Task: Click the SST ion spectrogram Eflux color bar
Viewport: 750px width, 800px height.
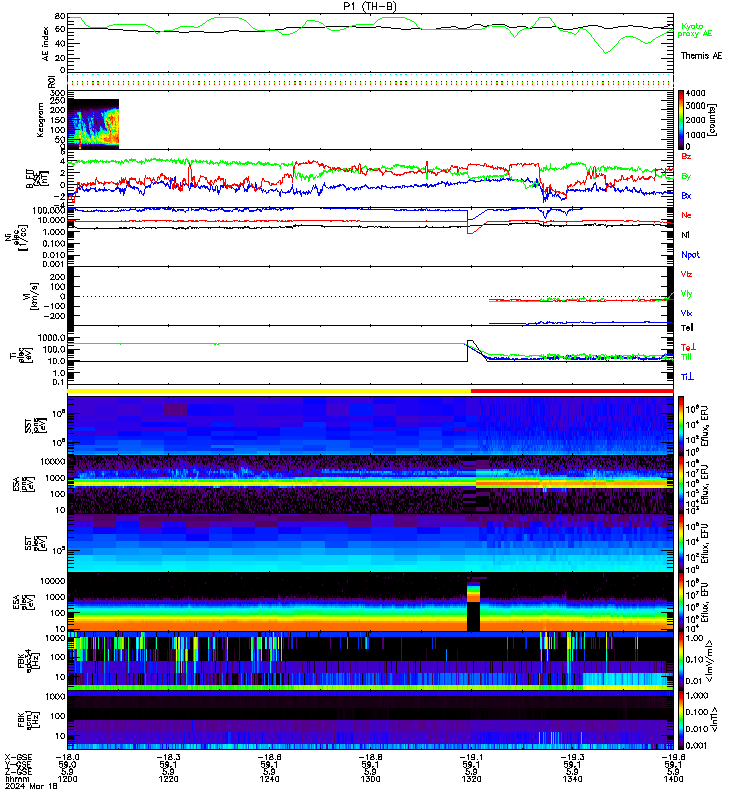Action: pyautogui.click(x=681, y=425)
